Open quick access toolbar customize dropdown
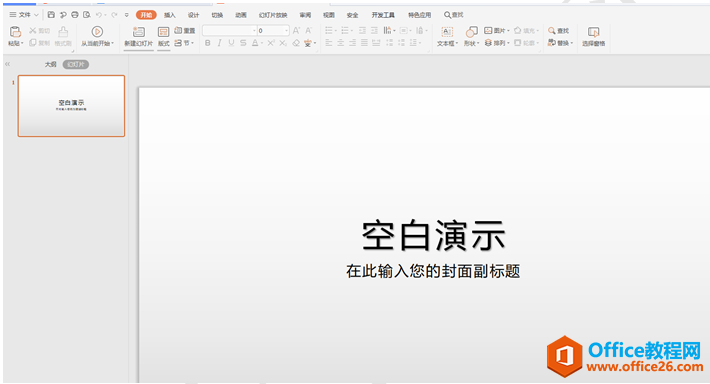This screenshot has width=710, height=384. (127, 15)
